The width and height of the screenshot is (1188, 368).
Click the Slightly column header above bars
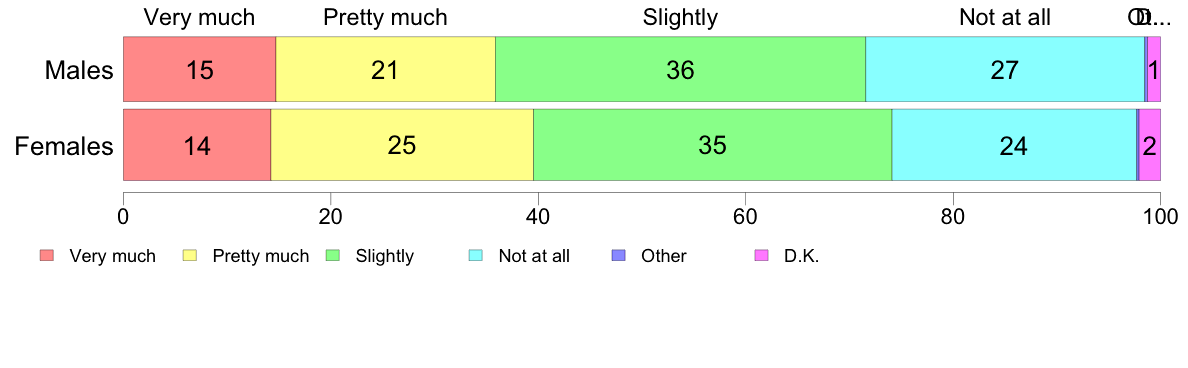pos(680,17)
